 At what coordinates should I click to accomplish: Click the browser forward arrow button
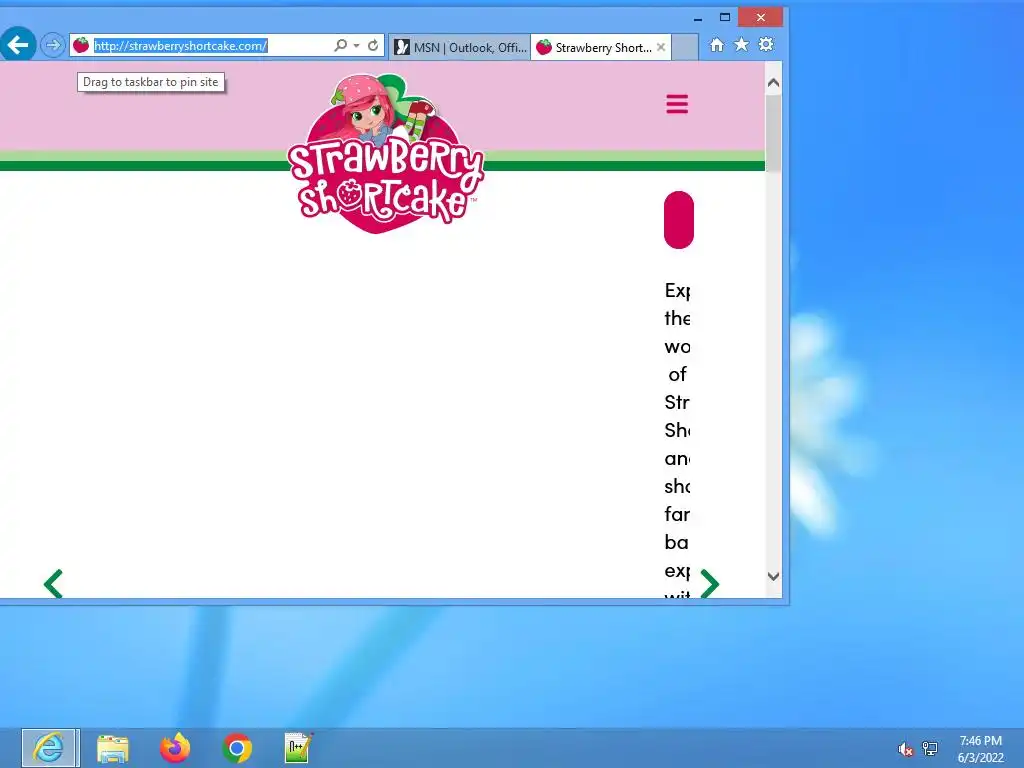click(53, 45)
